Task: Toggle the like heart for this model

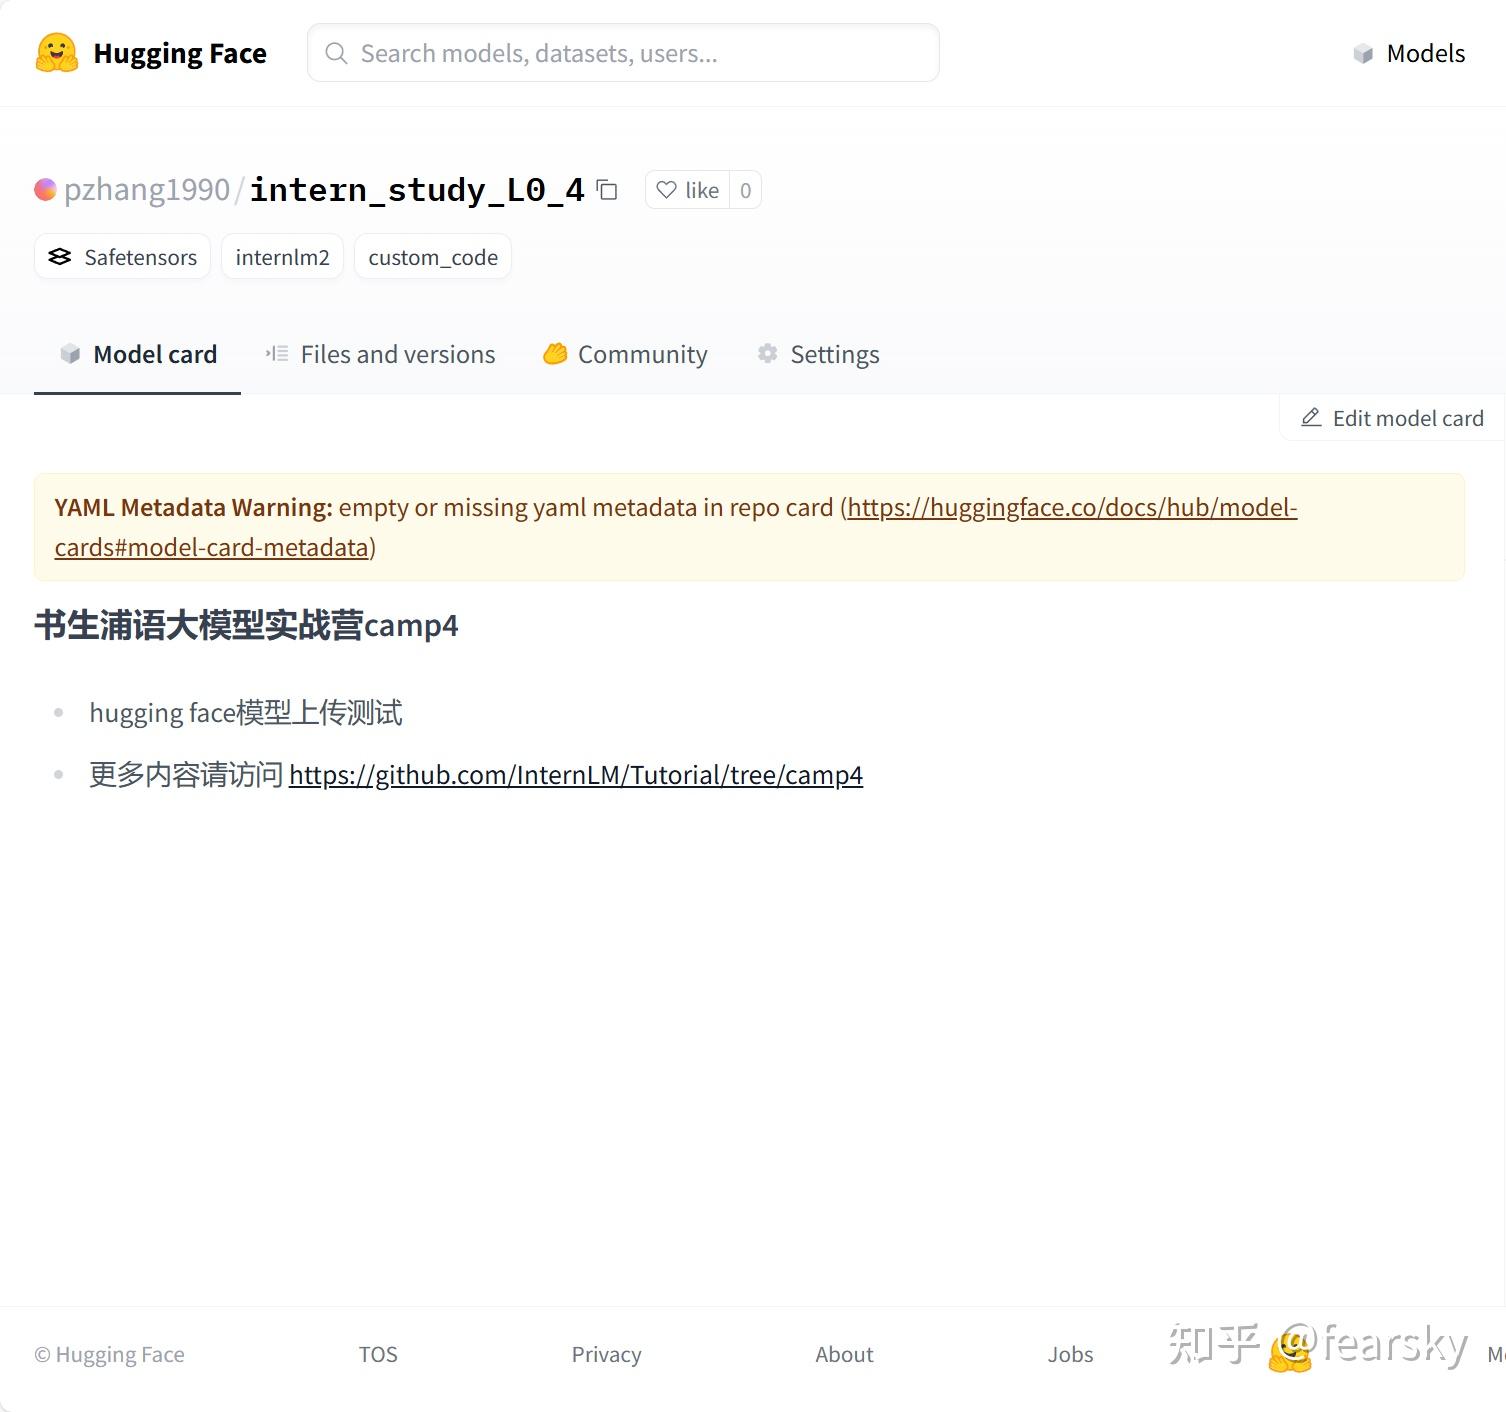Action: (688, 189)
